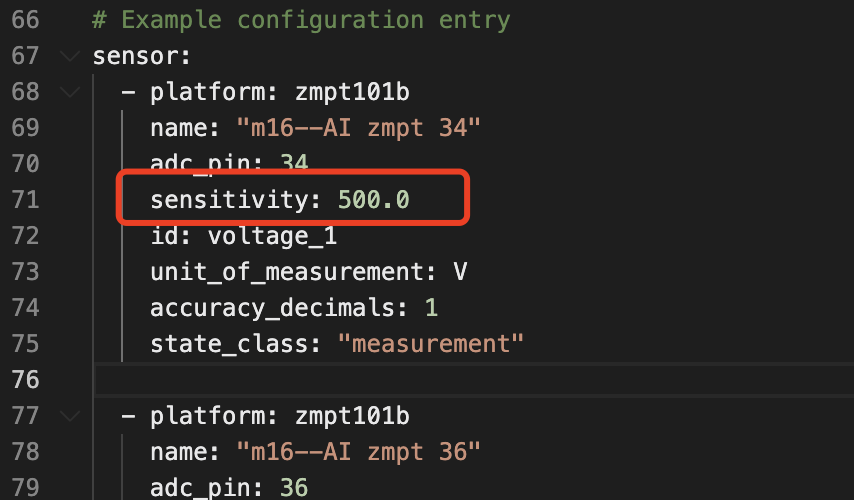Select line number 76 in the gutter
This screenshot has height=500, width=854.
[26, 380]
